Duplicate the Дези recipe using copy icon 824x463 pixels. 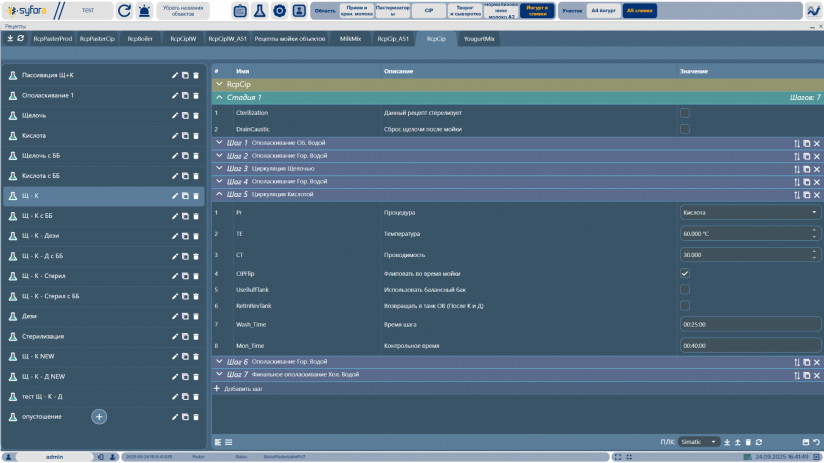pyautogui.click(x=186, y=315)
